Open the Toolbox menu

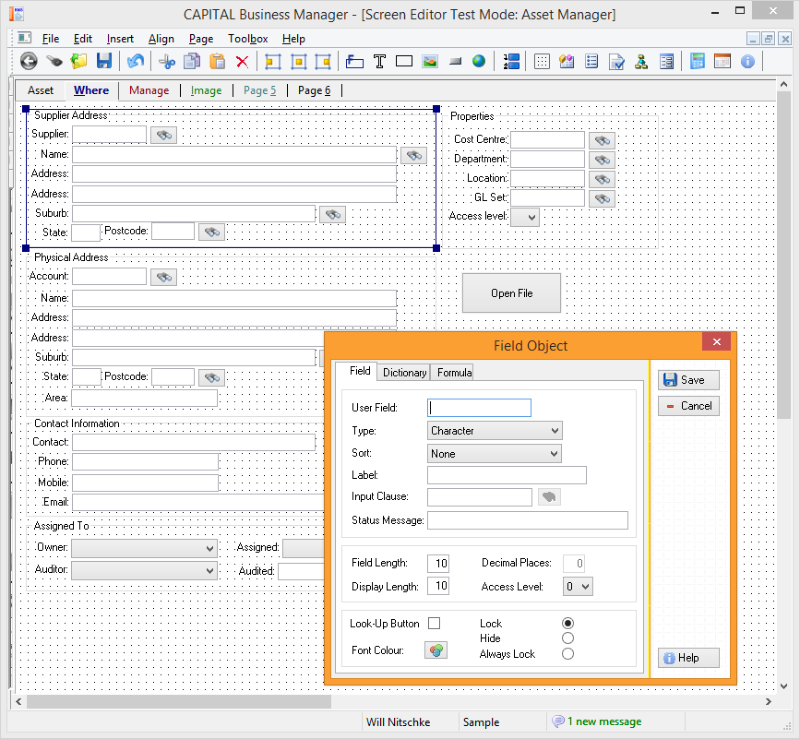pyautogui.click(x=248, y=39)
